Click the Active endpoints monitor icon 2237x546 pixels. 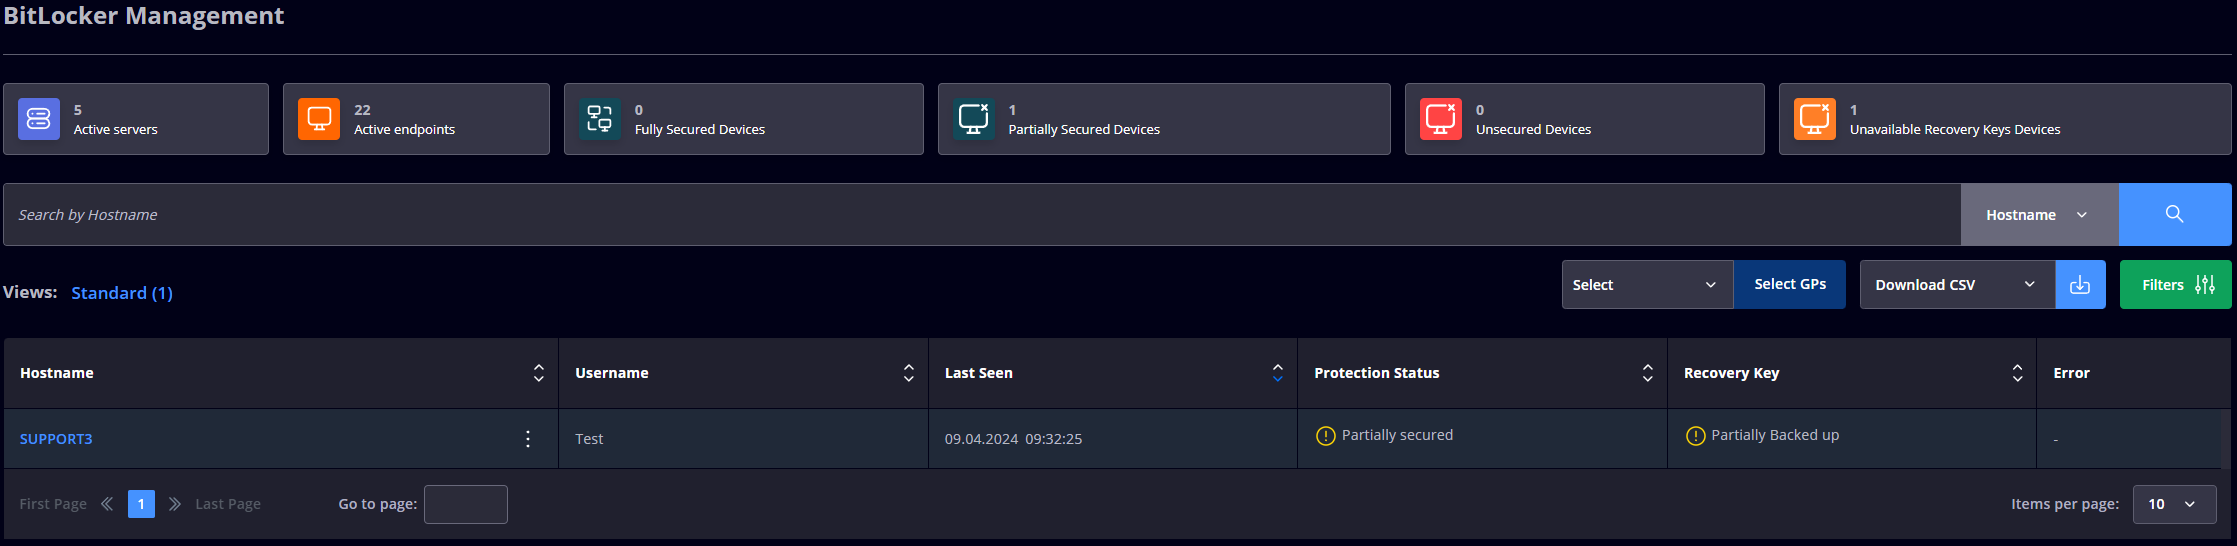pyautogui.click(x=319, y=119)
